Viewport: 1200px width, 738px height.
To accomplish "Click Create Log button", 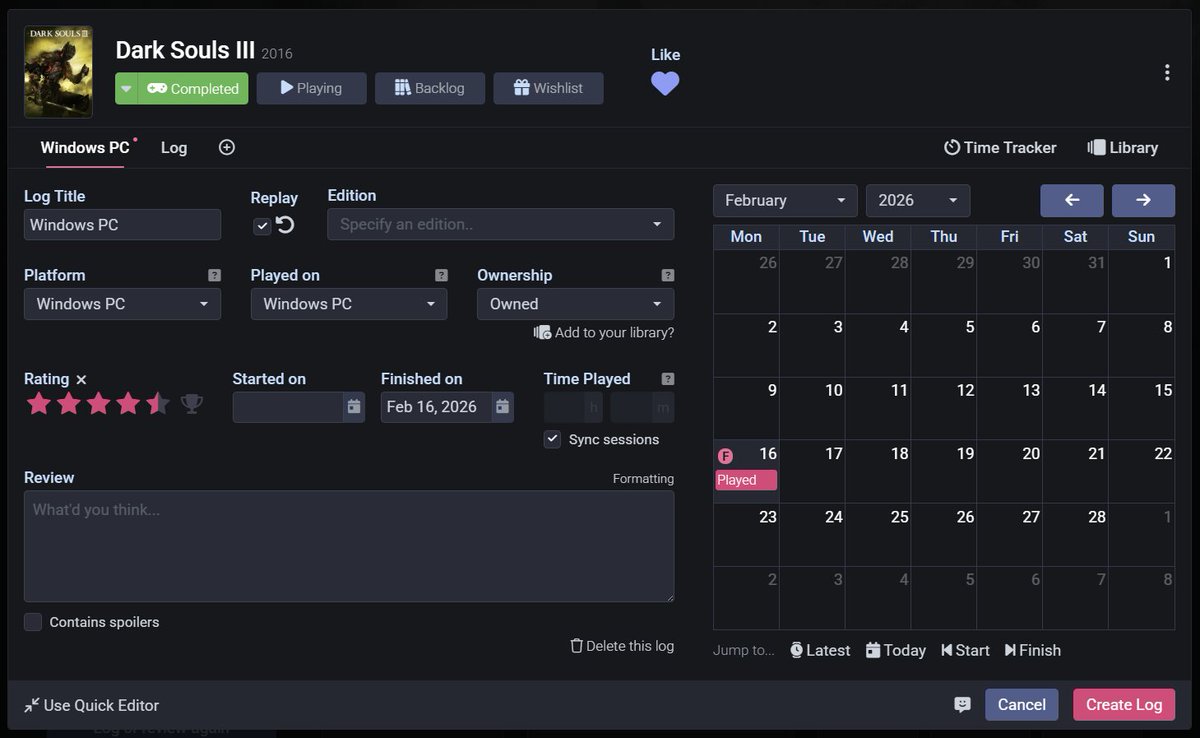I will [1124, 705].
